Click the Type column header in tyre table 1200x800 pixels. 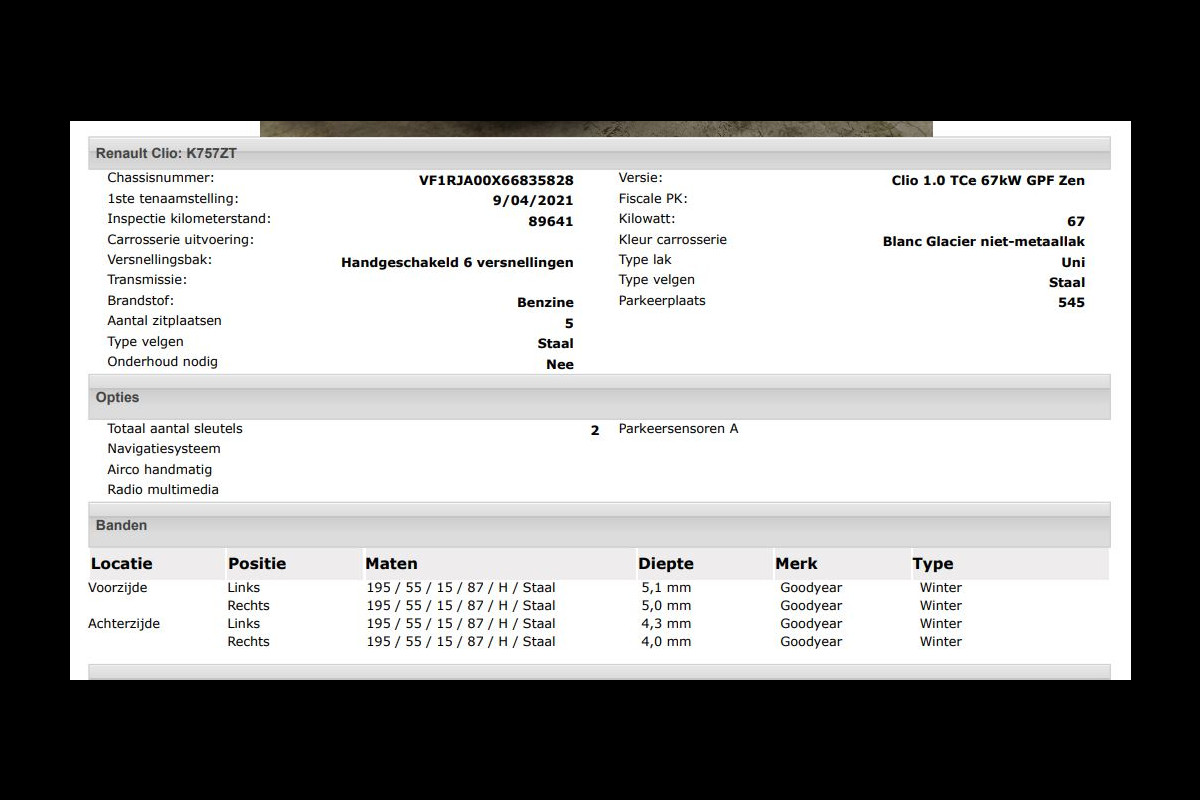pyautogui.click(x=933, y=564)
